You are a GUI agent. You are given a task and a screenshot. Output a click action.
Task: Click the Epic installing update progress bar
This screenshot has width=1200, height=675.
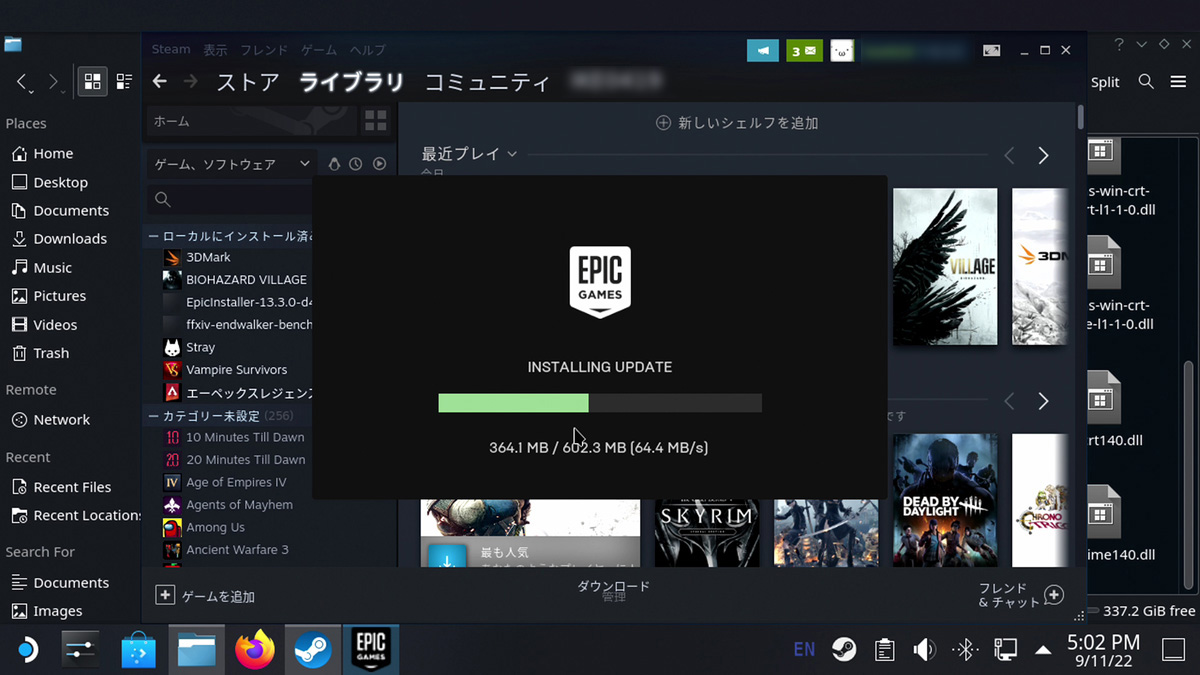600,403
